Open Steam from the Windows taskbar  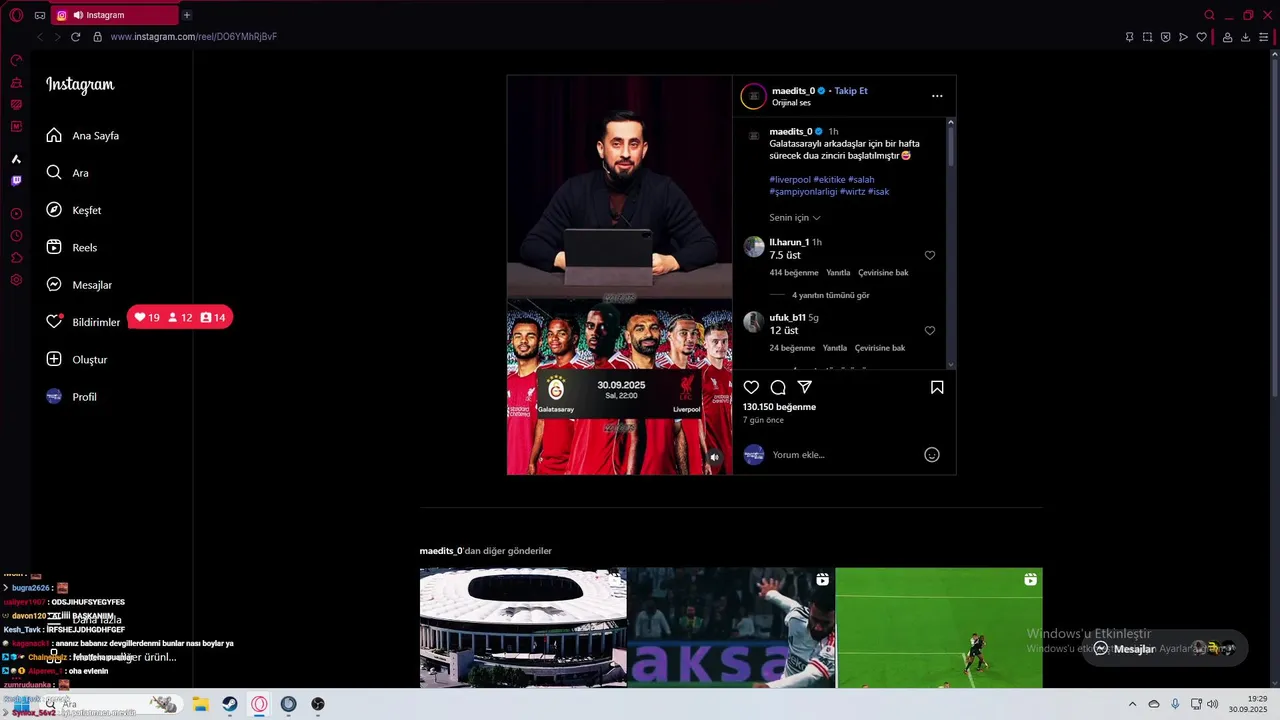[230, 704]
